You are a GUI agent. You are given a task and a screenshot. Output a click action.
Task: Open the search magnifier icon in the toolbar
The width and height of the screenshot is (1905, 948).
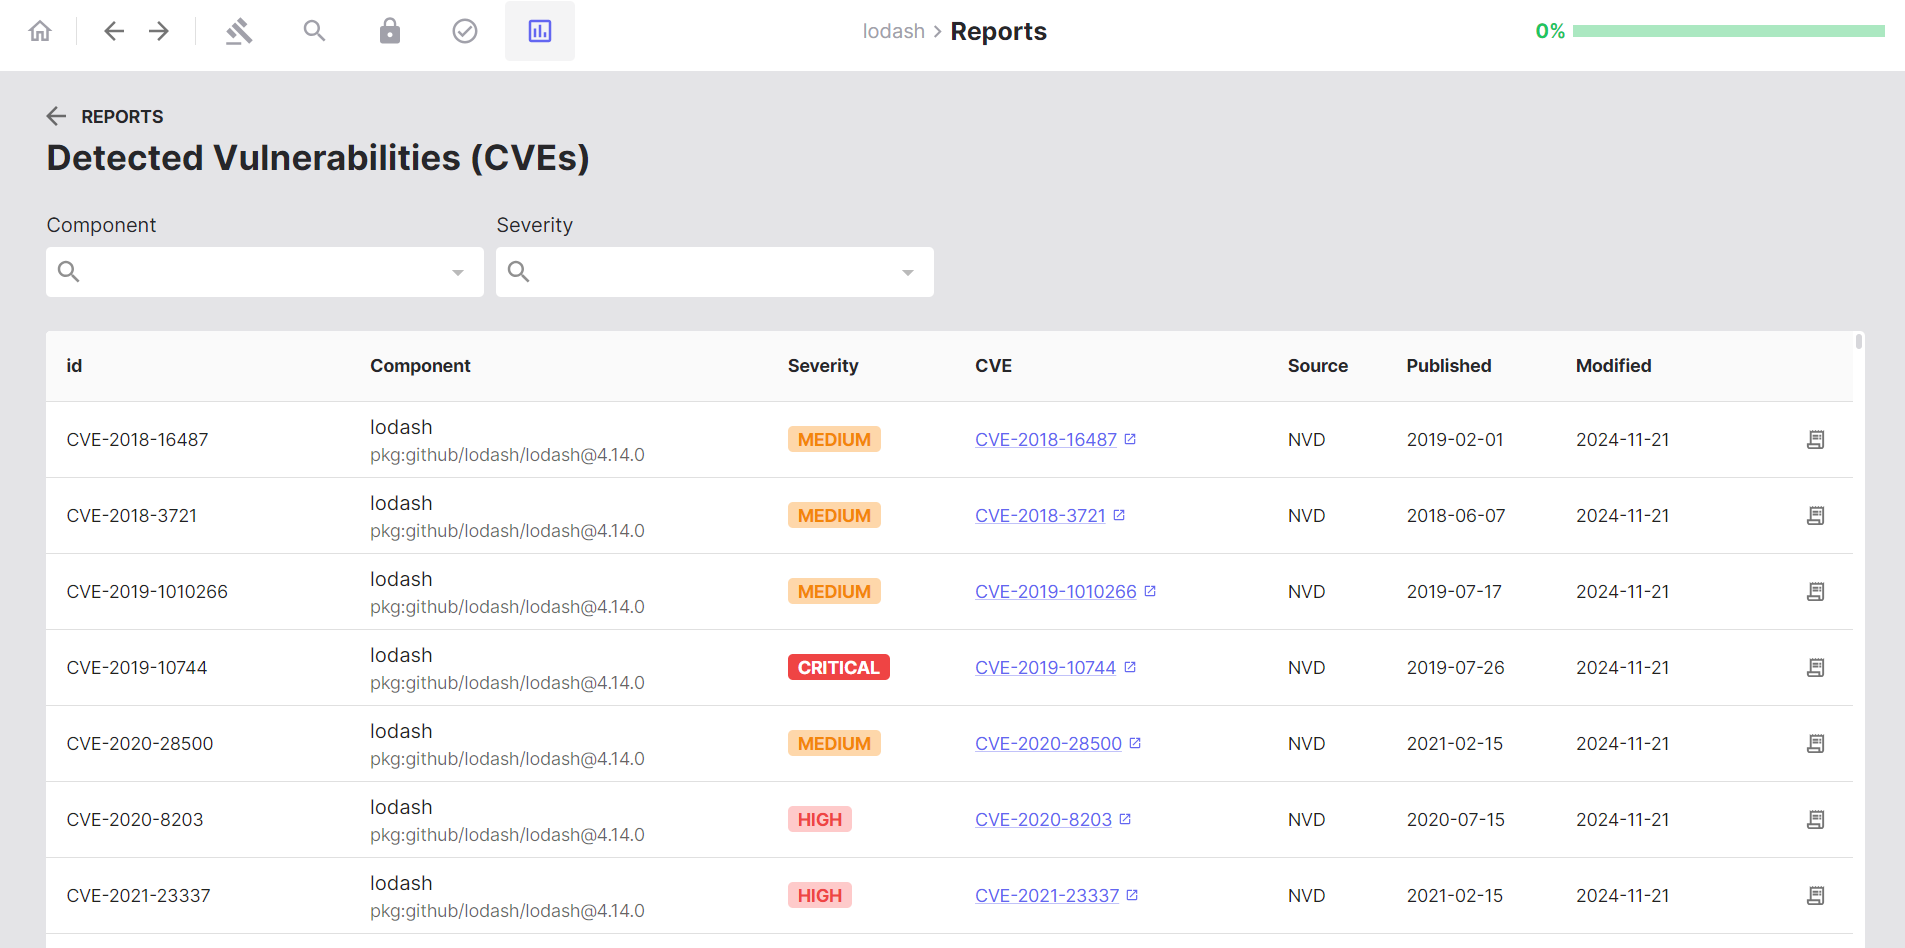click(314, 31)
